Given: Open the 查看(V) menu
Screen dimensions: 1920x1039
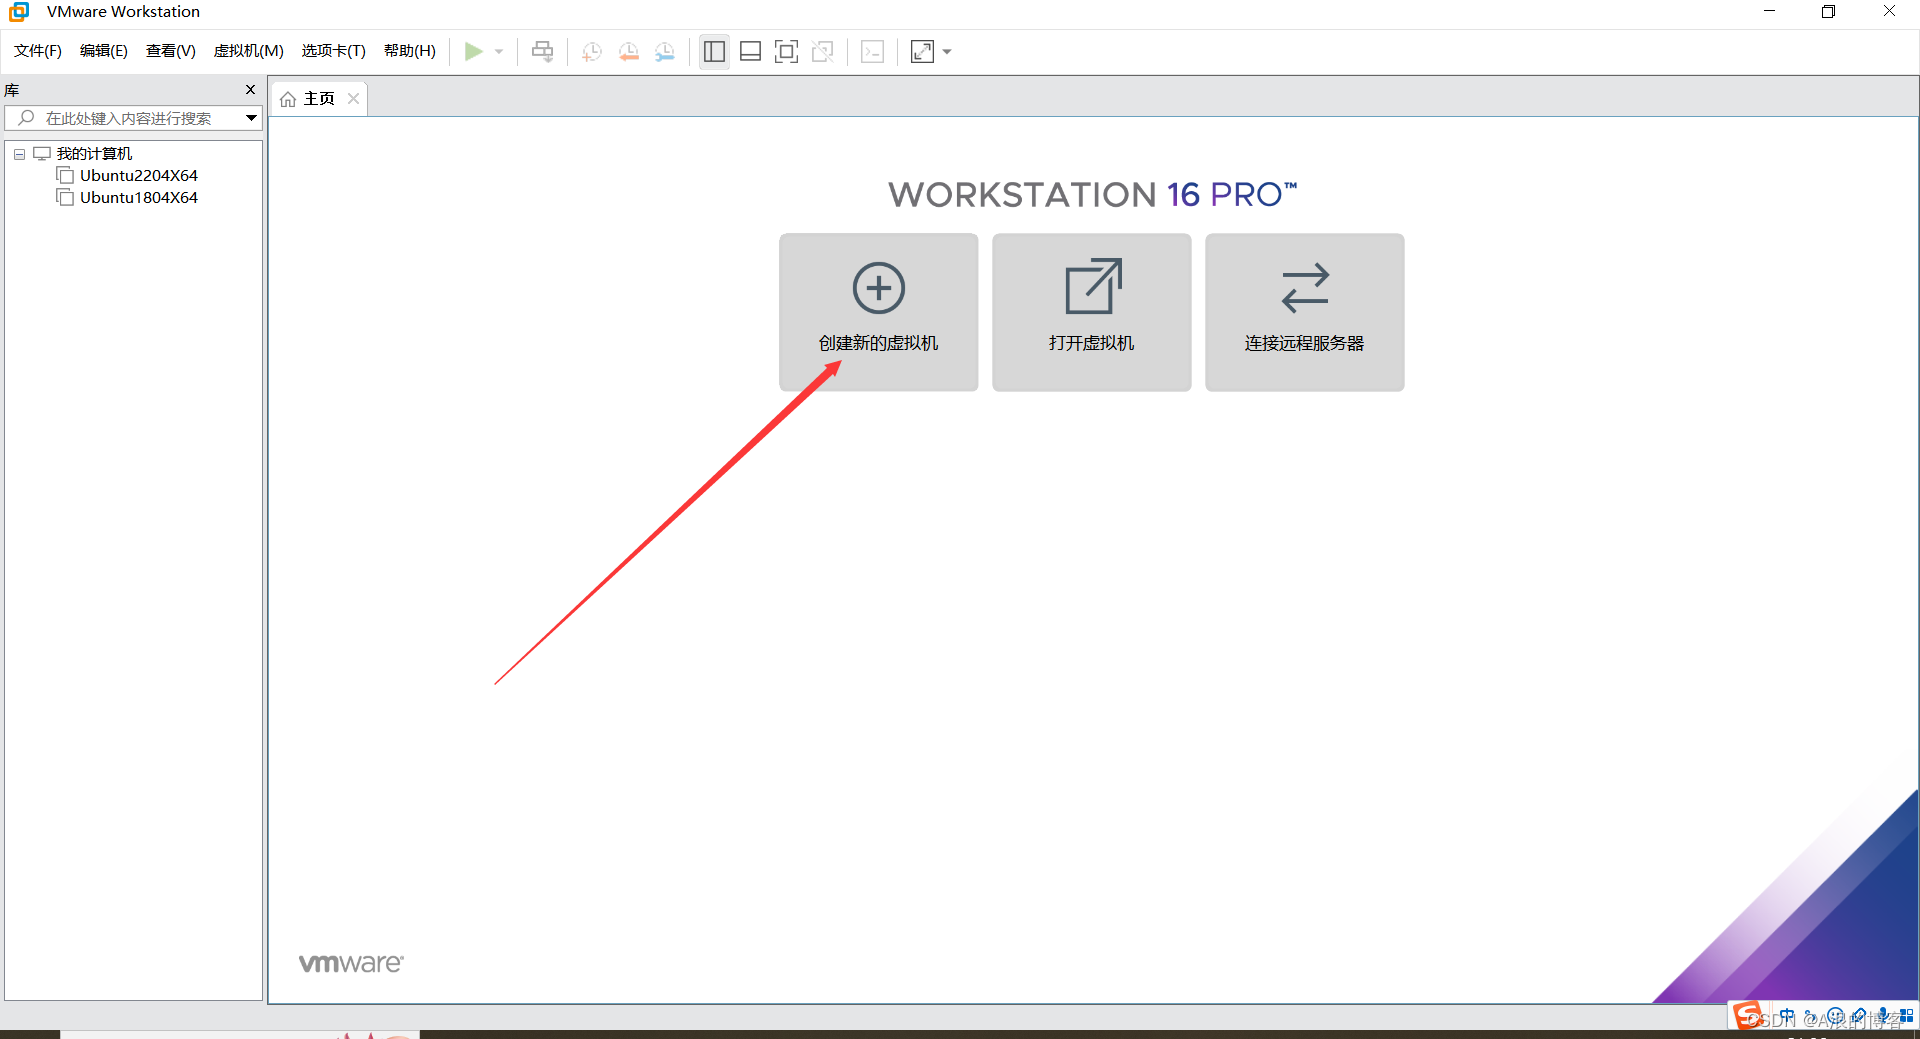Looking at the screenshot, I should [x=171, y=51].
